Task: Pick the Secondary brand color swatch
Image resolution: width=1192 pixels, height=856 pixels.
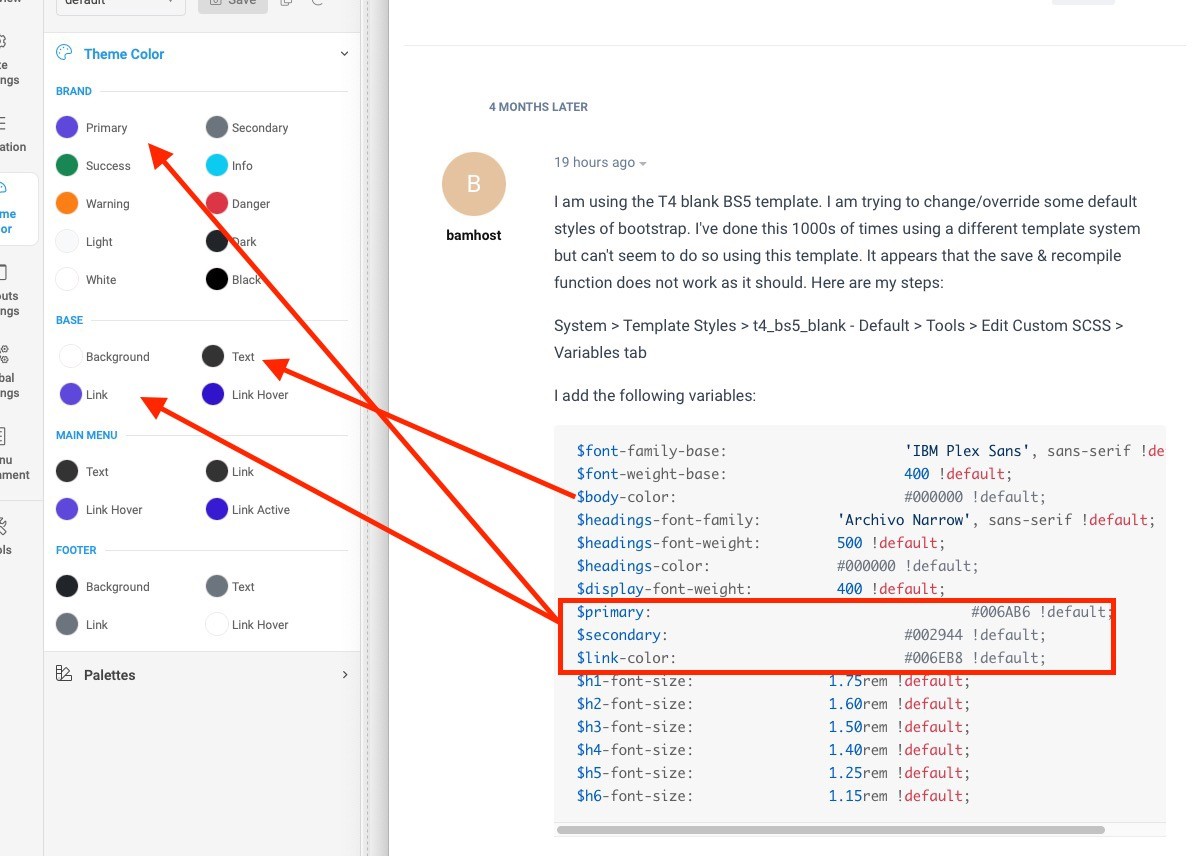Action: click(217, 127)
